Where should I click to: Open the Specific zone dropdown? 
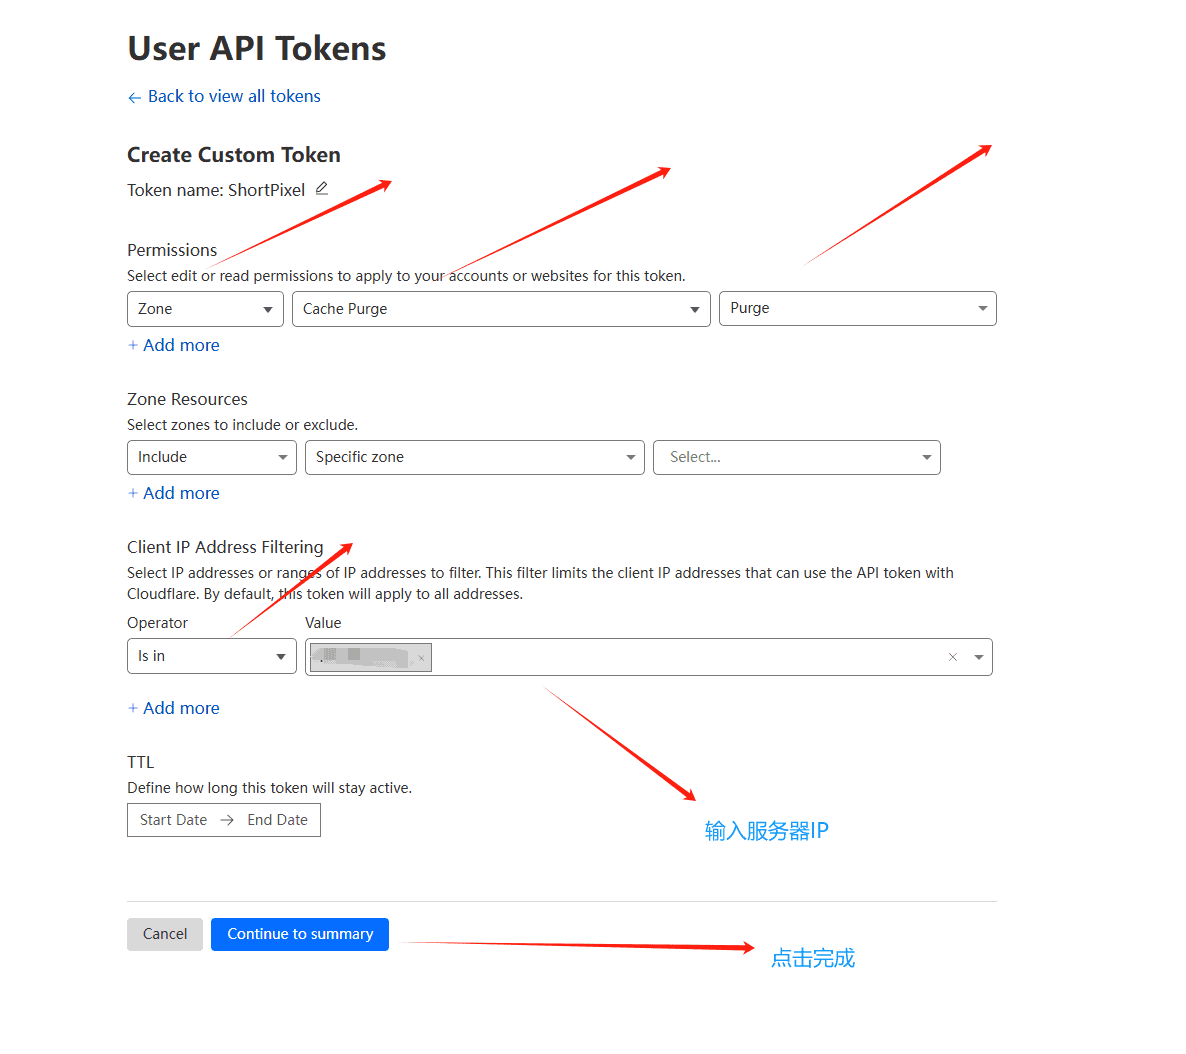(x=474, y=457)
